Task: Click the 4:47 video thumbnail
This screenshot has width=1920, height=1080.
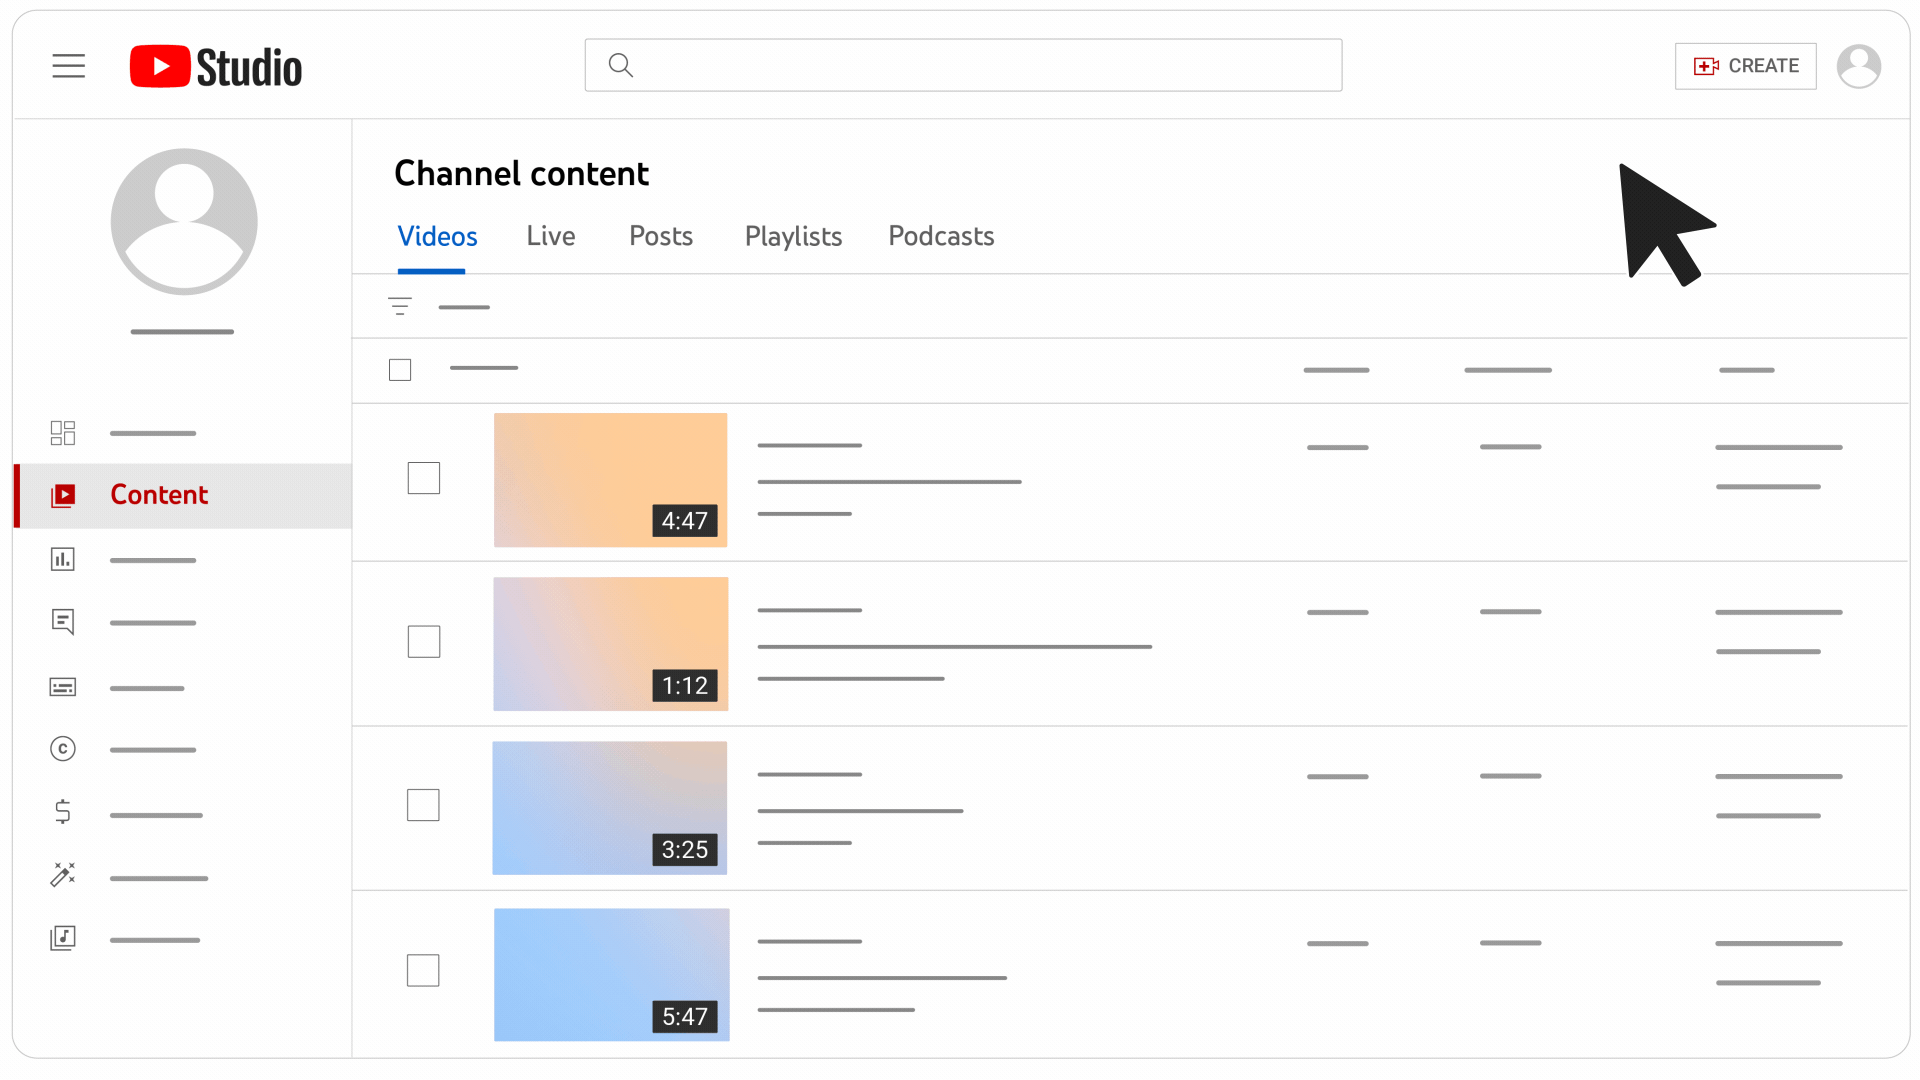Action: [x=609, y=479]
